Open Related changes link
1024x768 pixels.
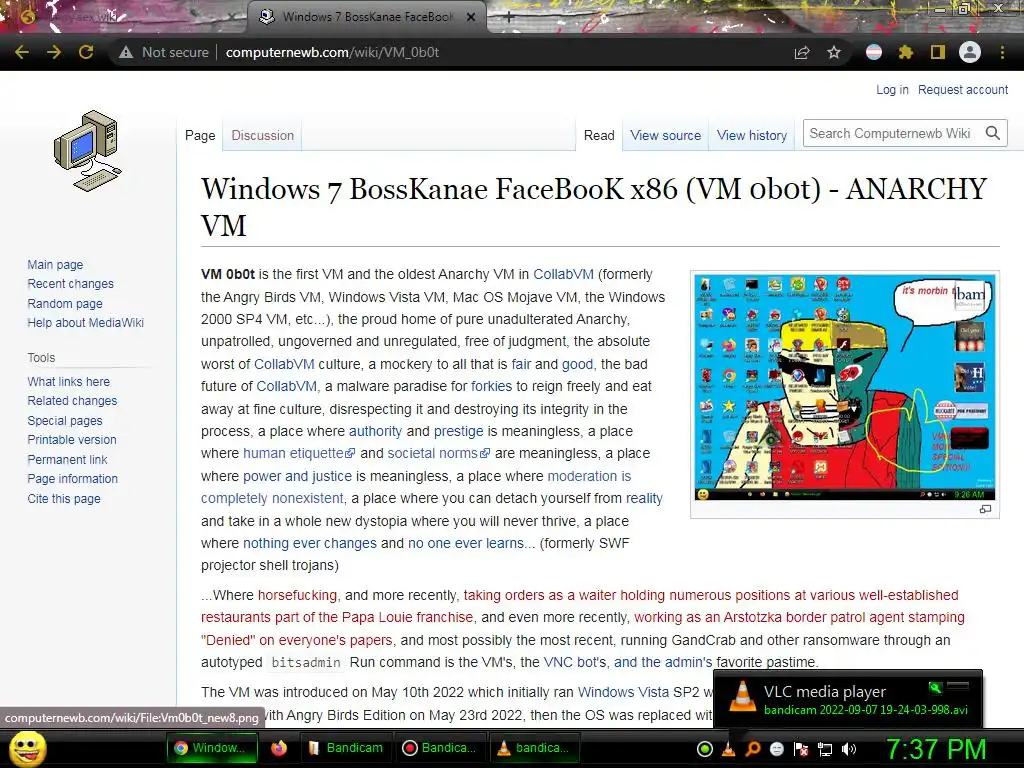(x=72, y=401)
